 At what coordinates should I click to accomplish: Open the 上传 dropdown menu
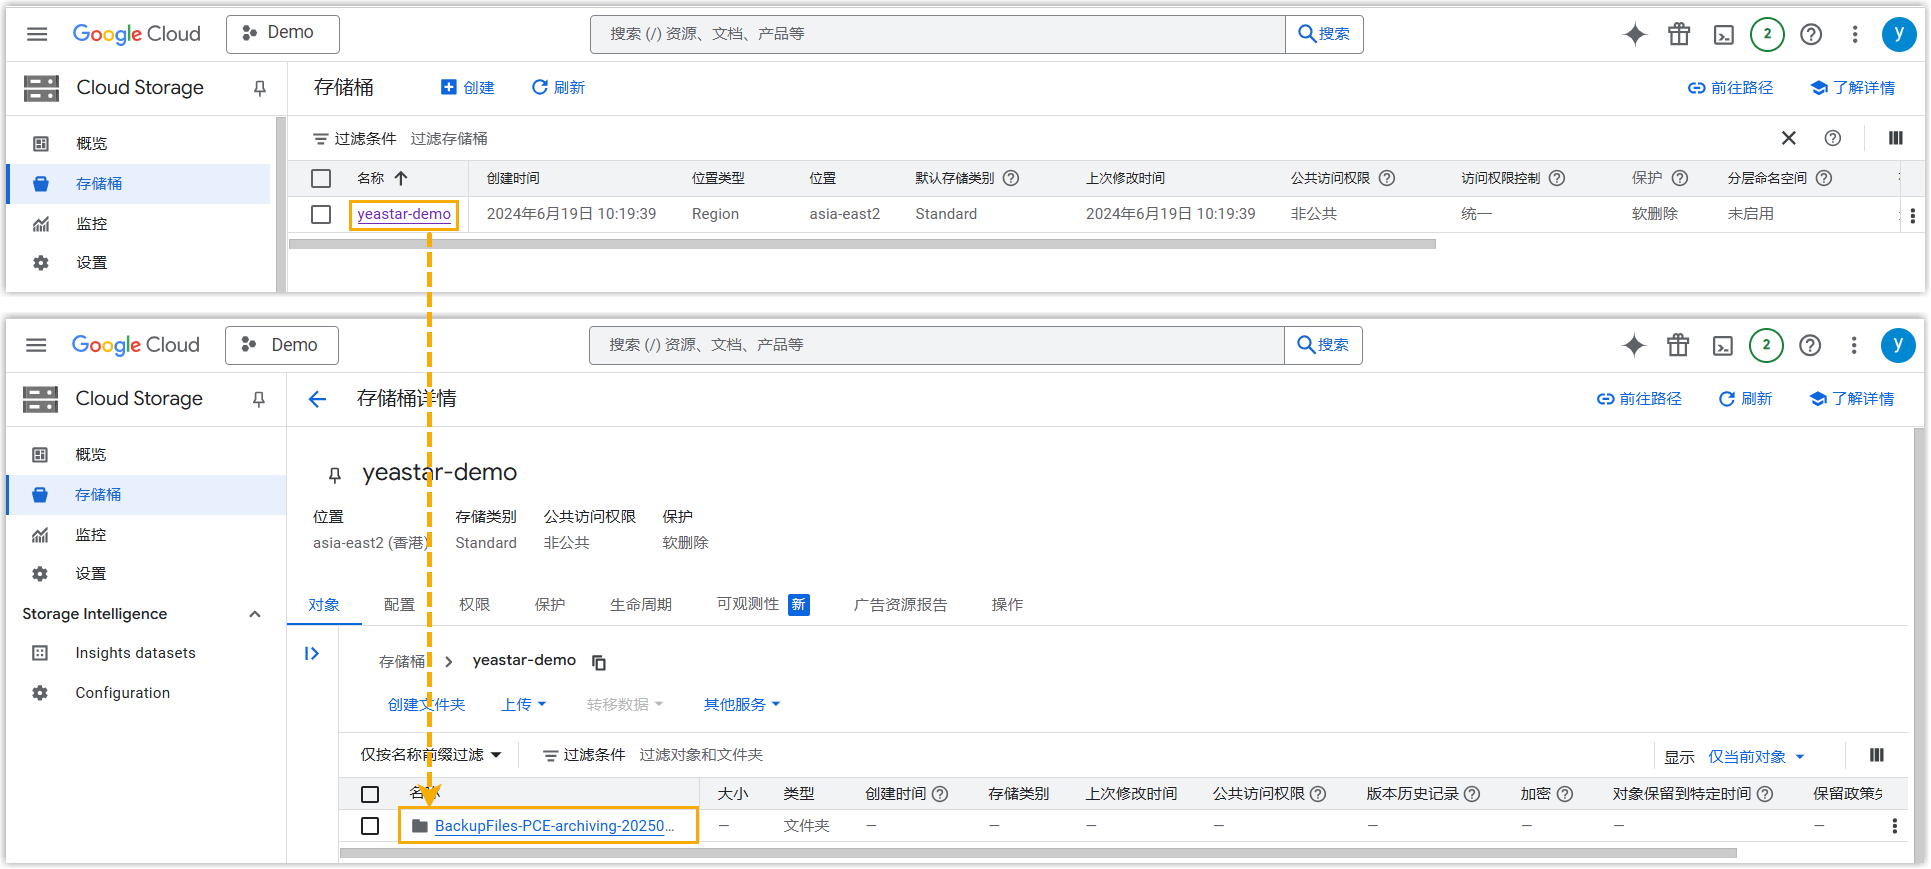click(x=523, y=705)
